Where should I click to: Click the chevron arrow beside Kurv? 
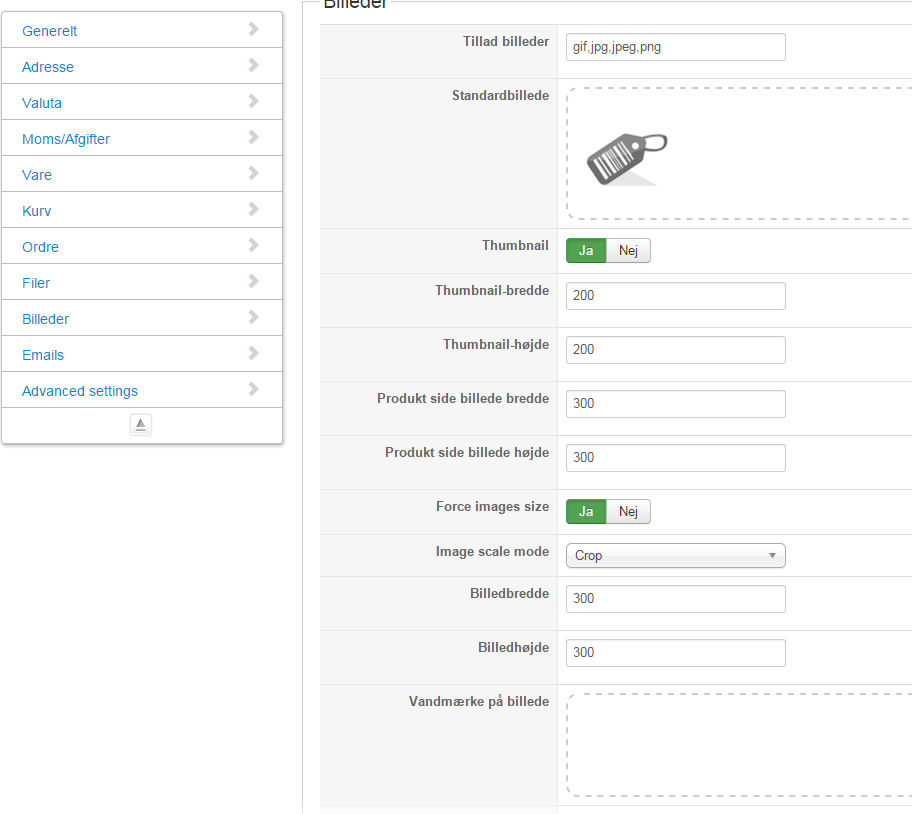(x=253, y=210)
